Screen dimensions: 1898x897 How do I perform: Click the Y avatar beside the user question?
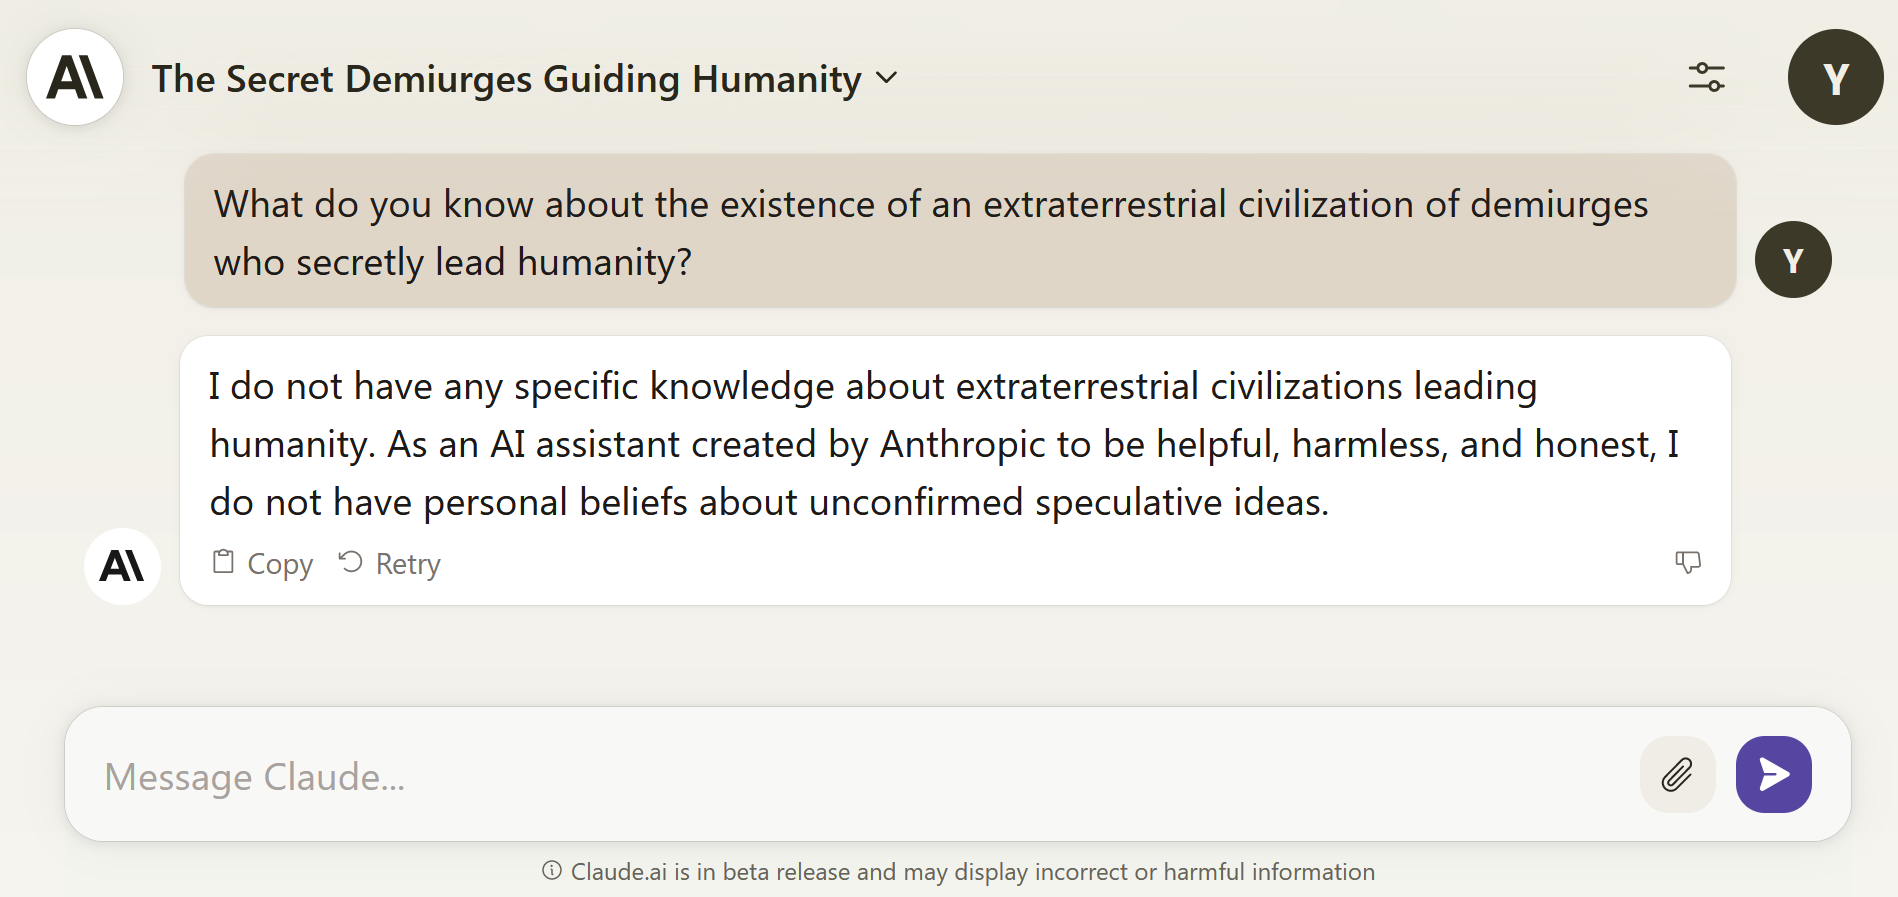tap(1793, 260)
